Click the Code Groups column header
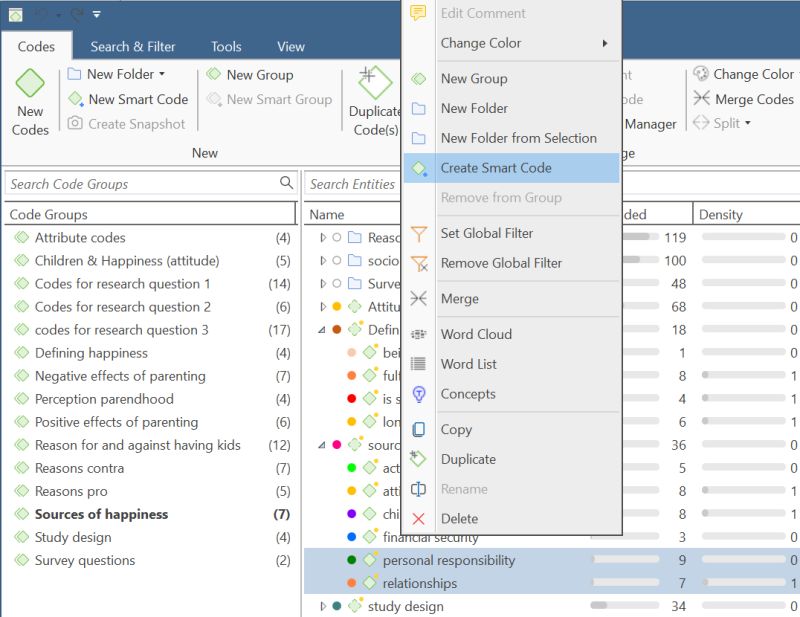The image size is (800, 617). pyautogui.click(x=151, y=214)
